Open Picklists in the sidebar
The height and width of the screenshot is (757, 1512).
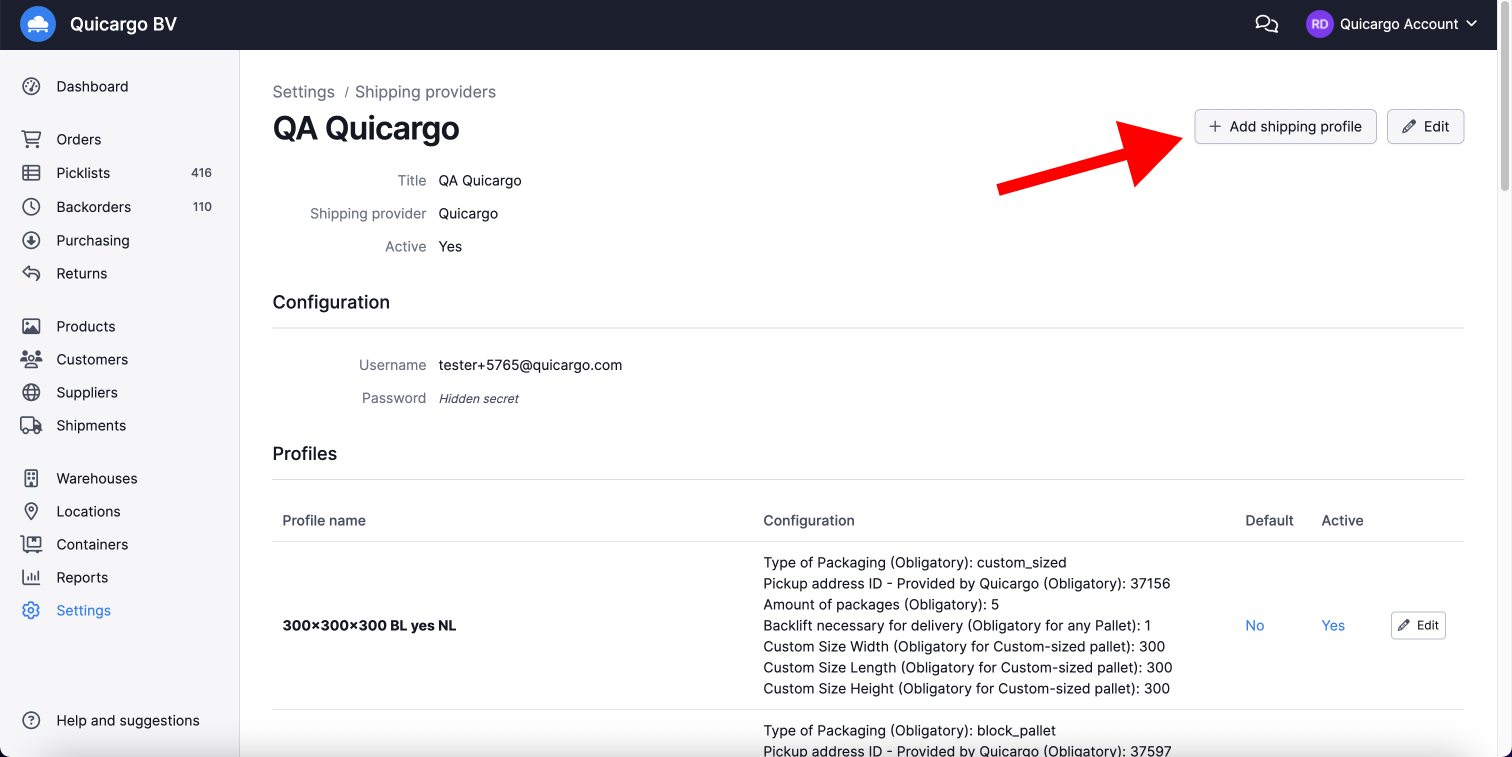click(83, 173)
